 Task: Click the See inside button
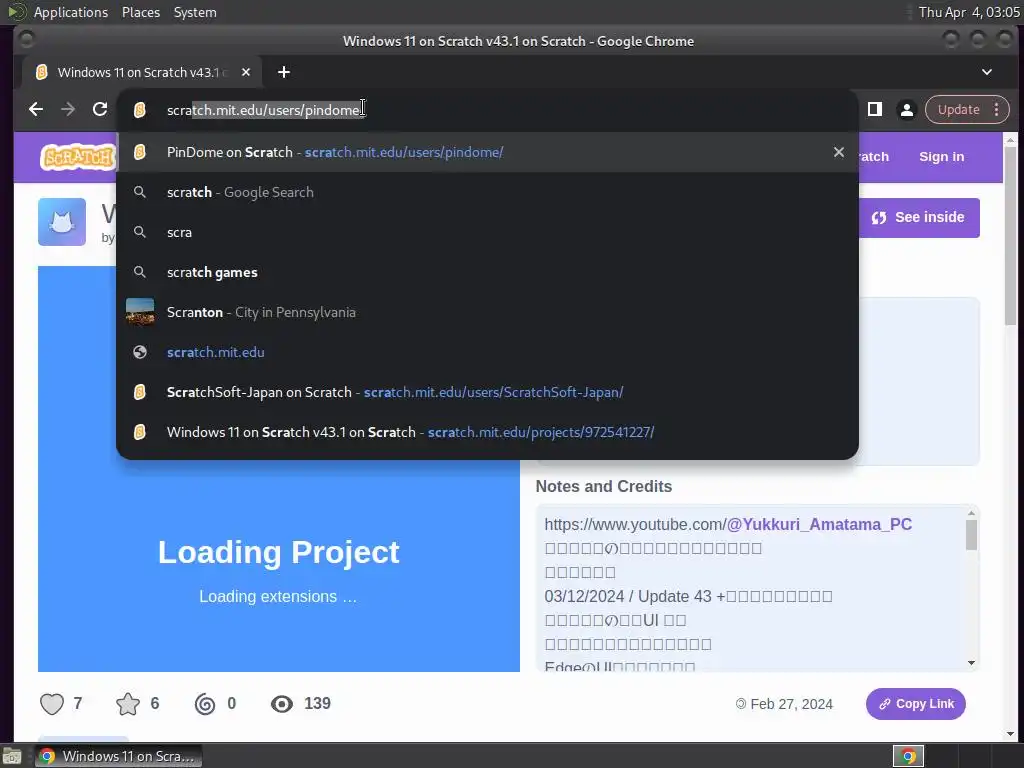919,217
